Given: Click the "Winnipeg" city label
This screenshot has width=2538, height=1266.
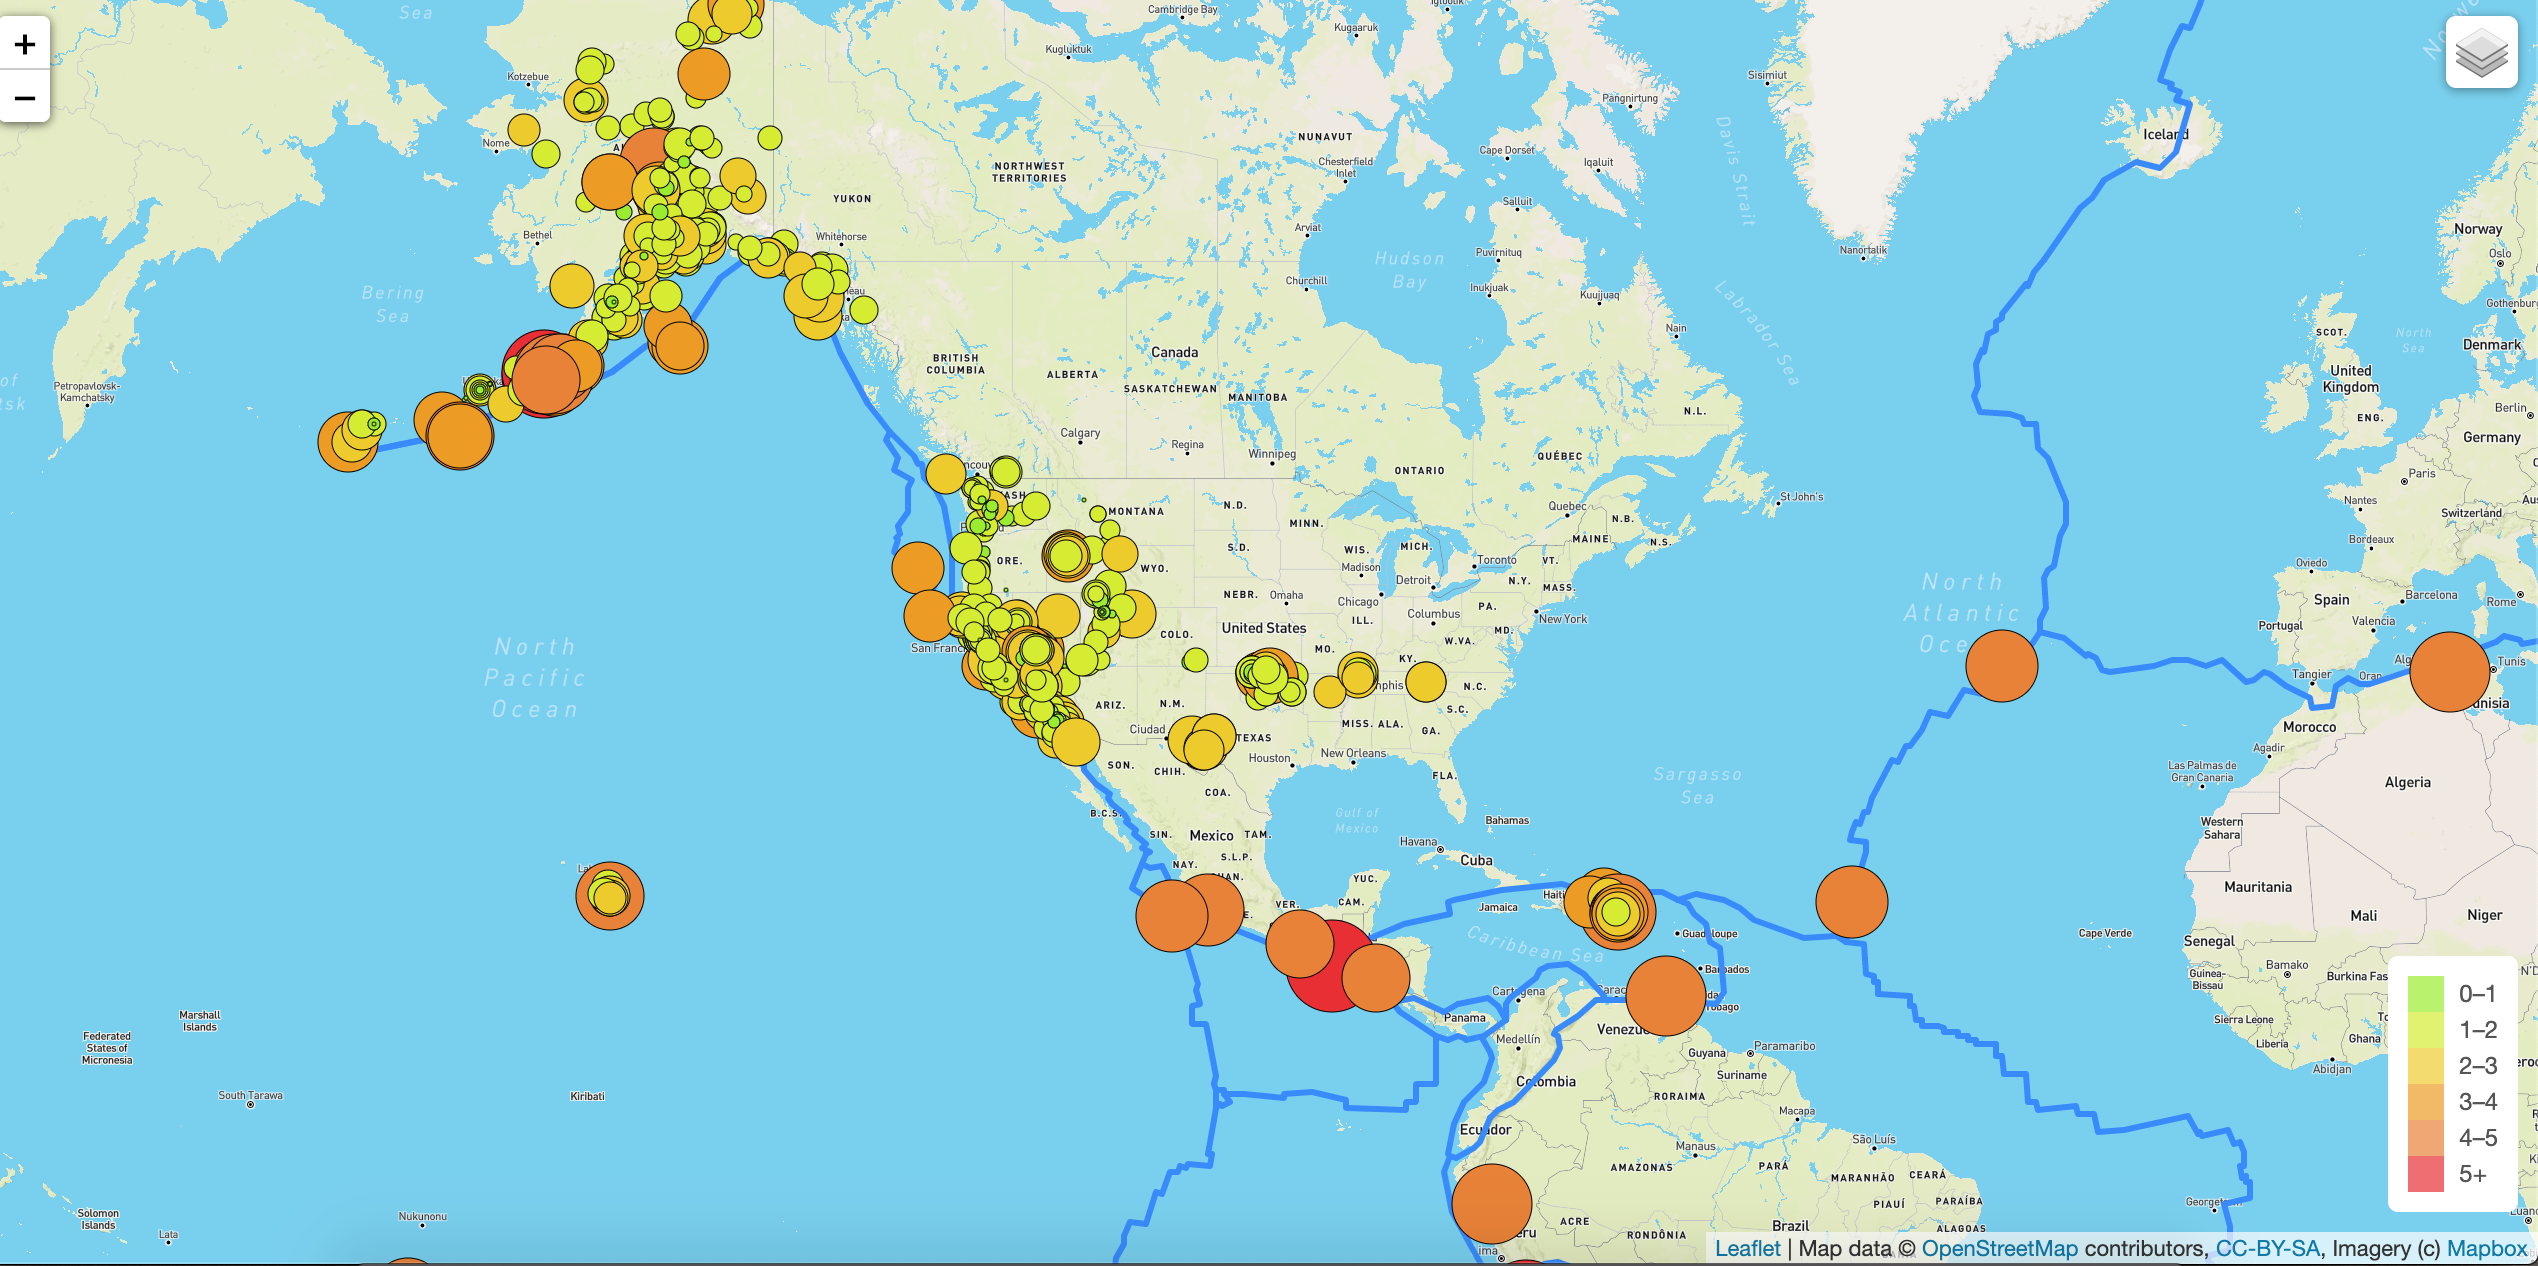Looking at the screenshot, I should point(1271,454).
